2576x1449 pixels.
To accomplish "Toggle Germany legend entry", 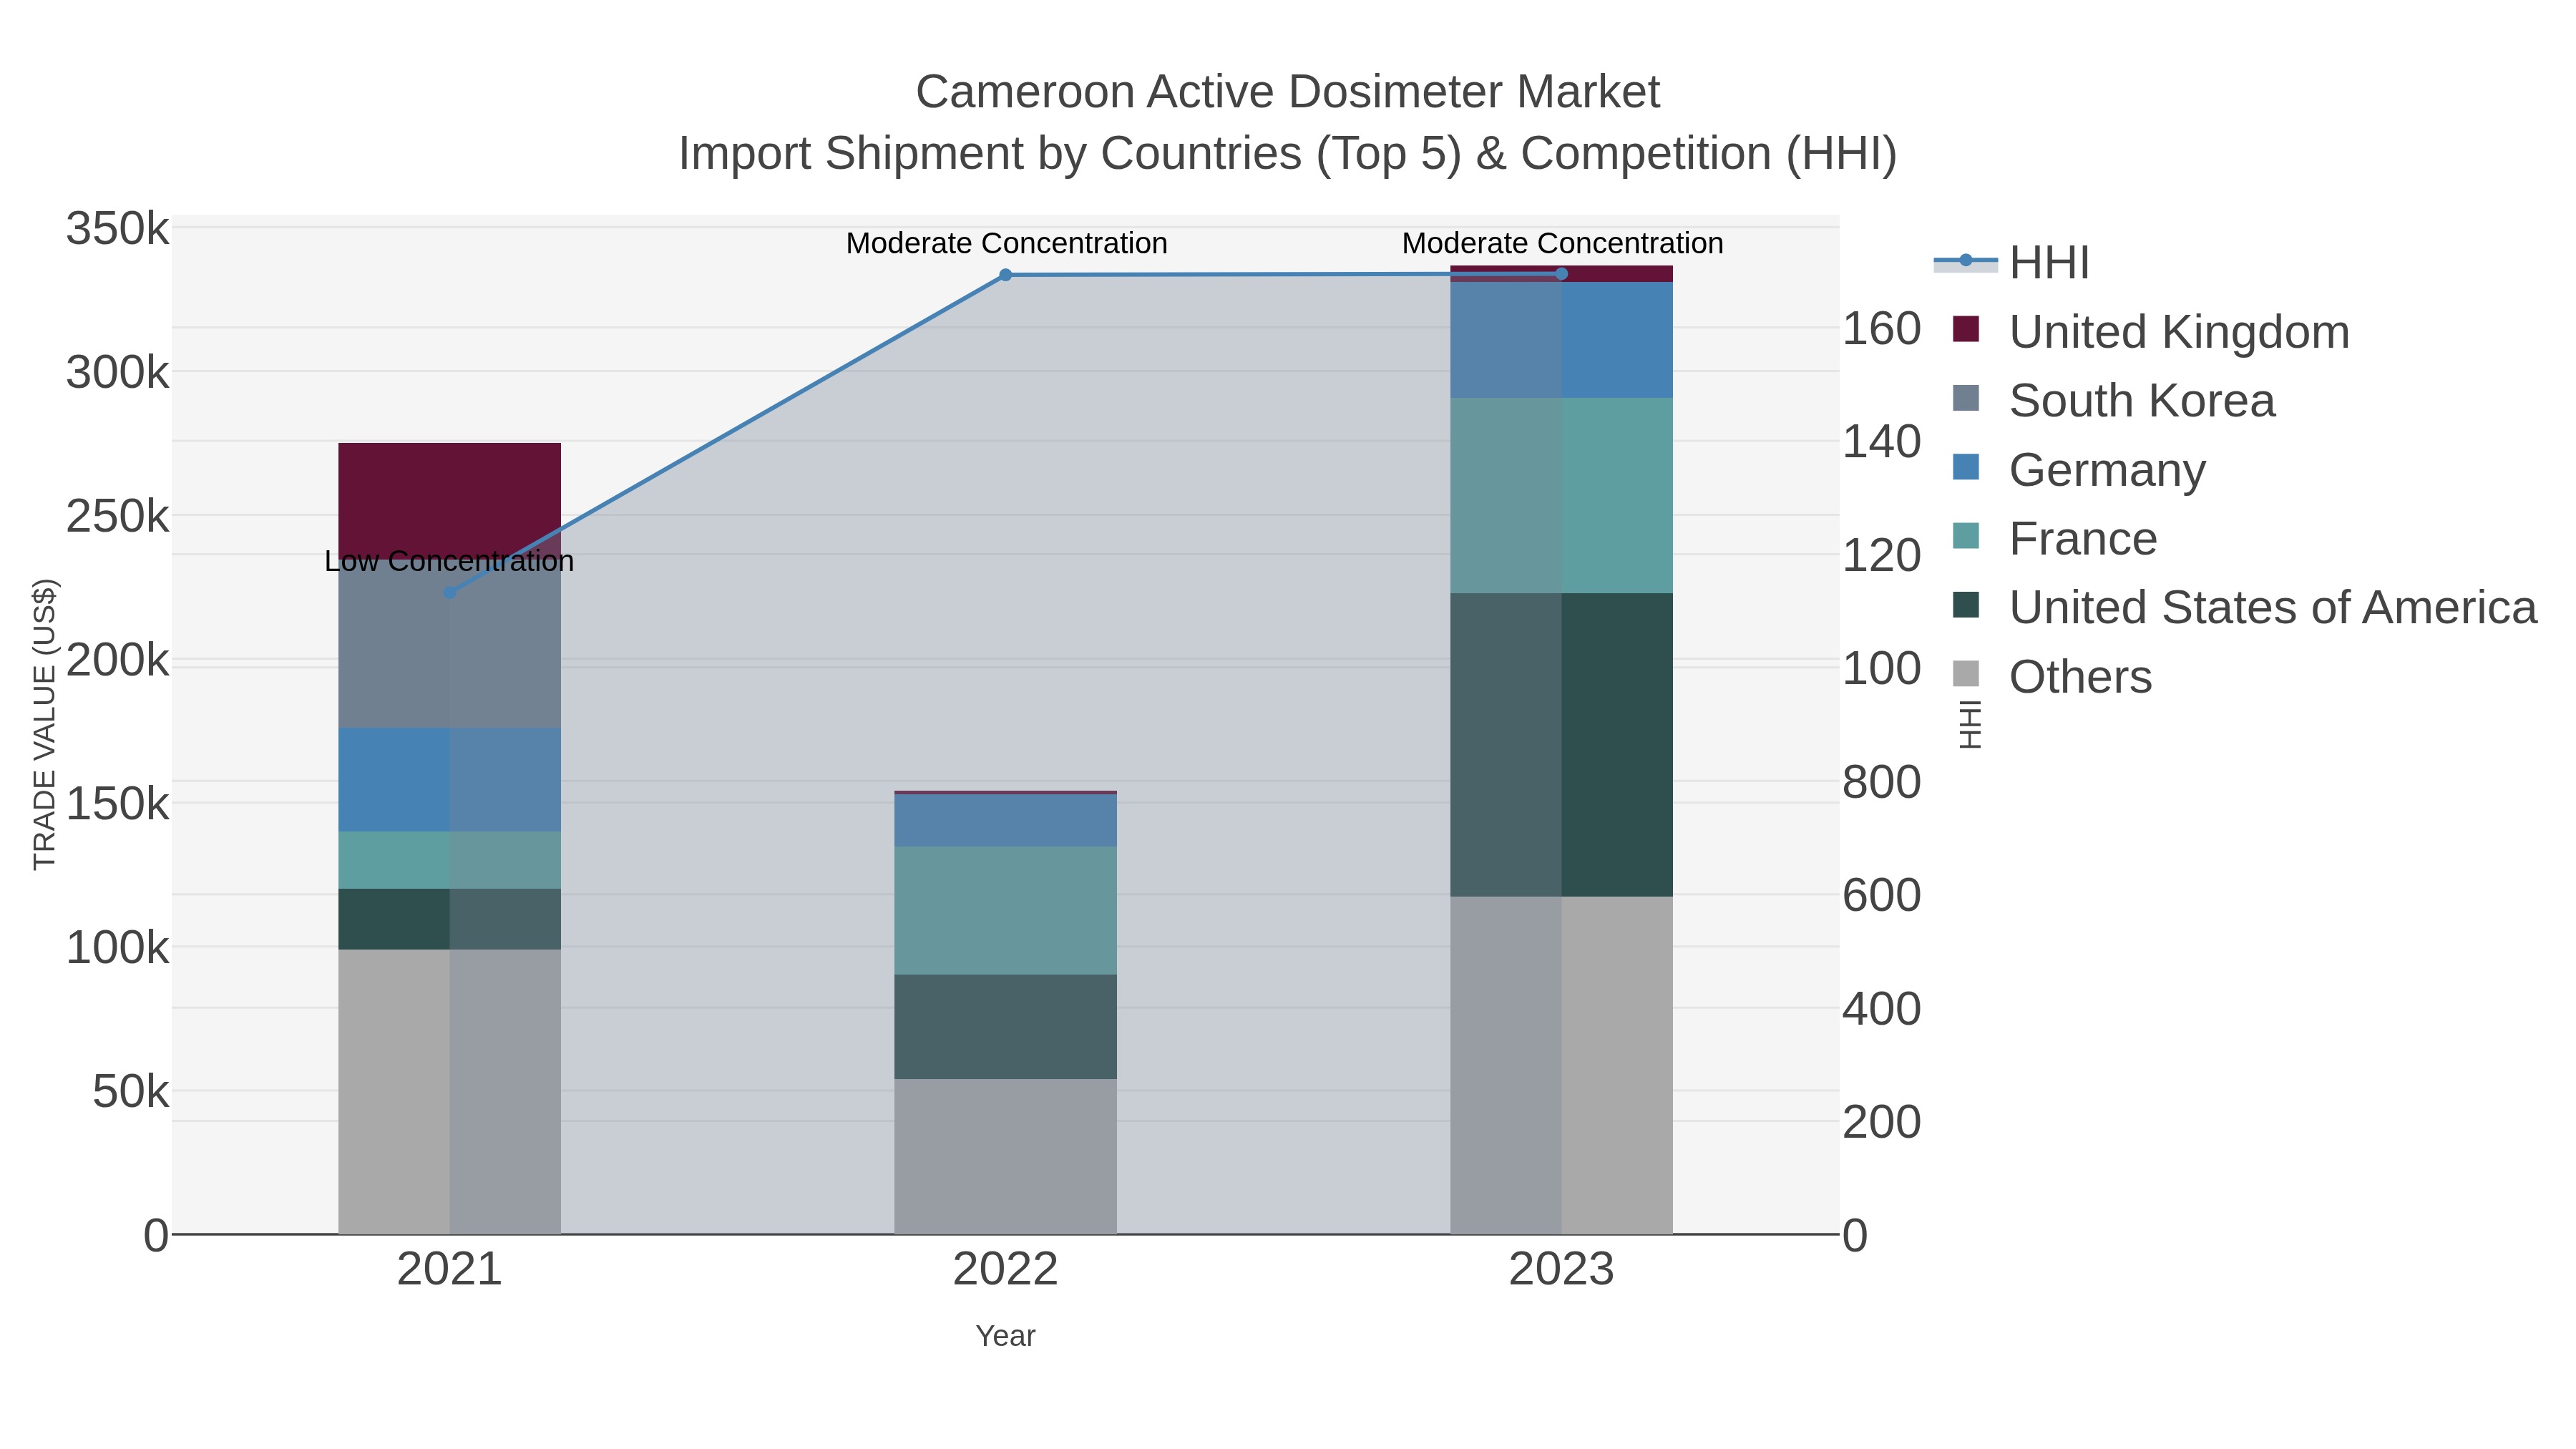I will [2078, 470].
